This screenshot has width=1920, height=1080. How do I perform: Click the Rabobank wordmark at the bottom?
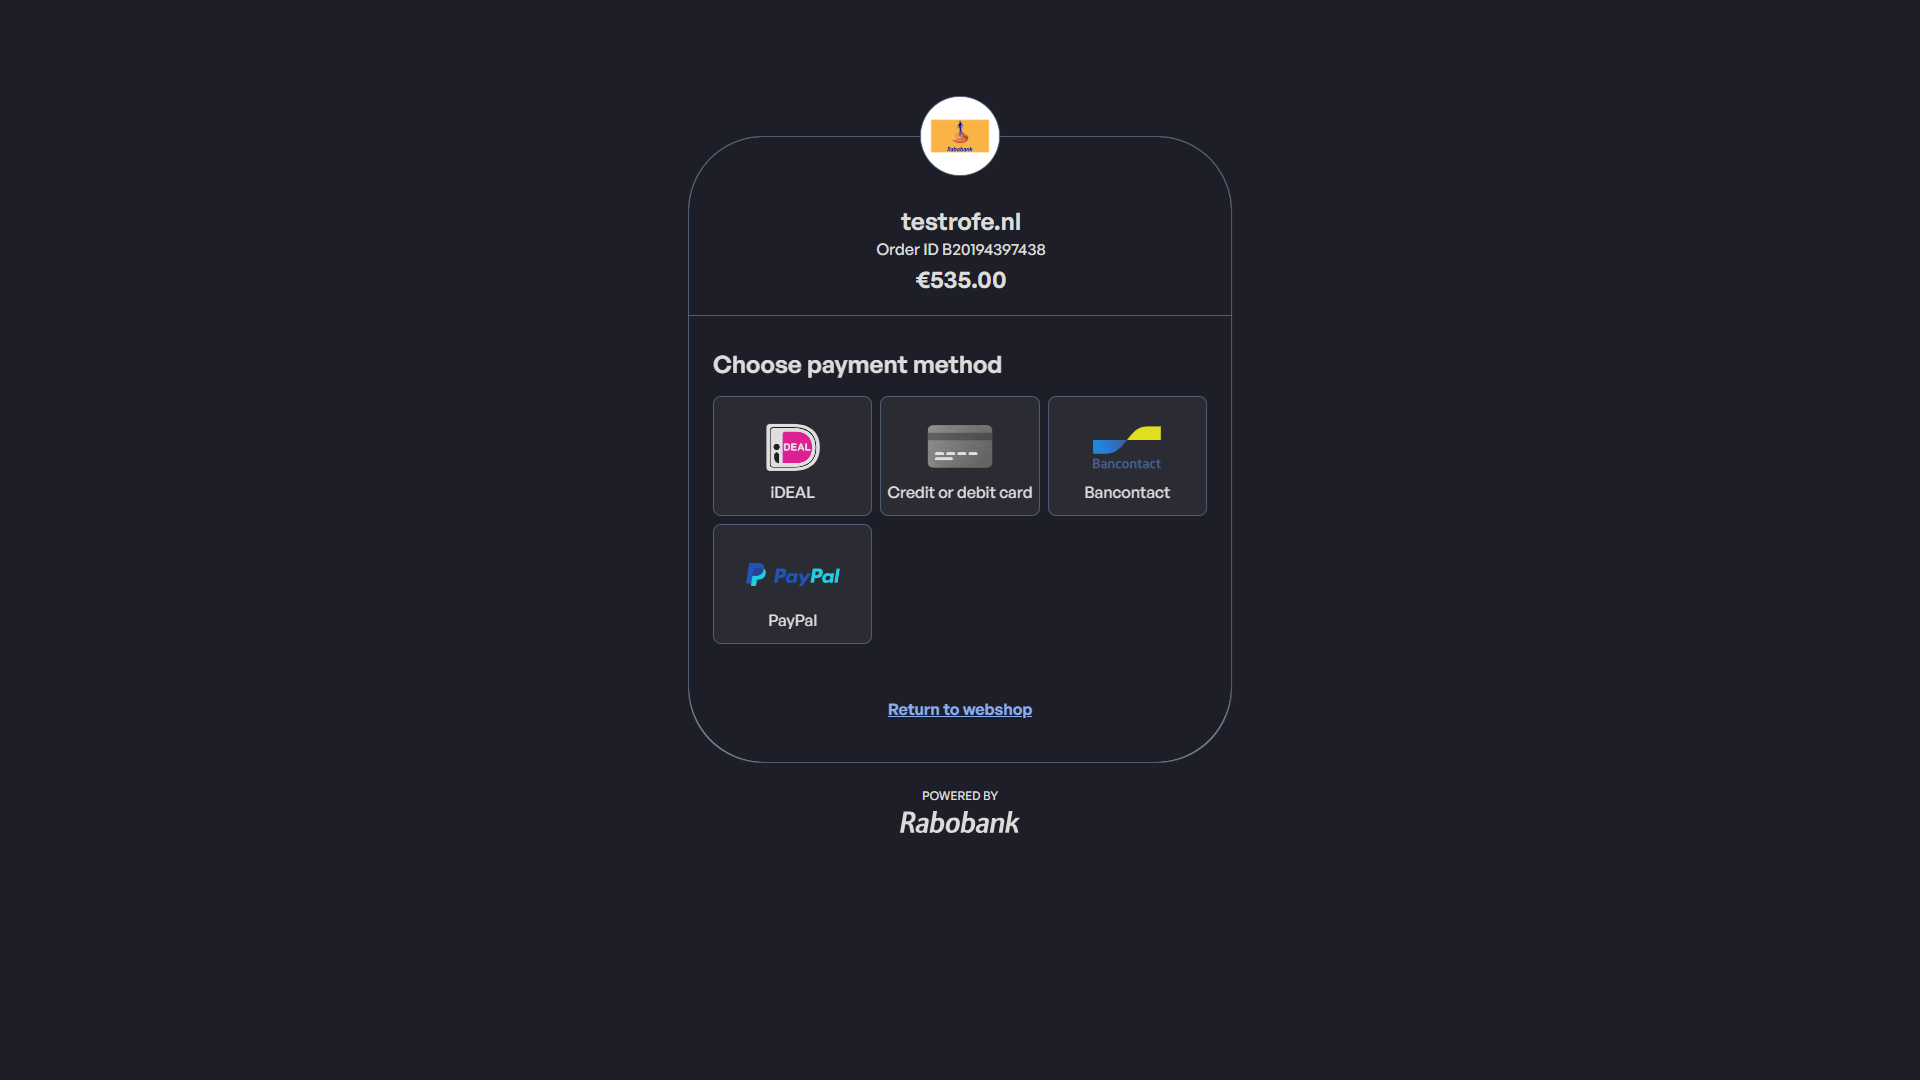click(959, 823)
